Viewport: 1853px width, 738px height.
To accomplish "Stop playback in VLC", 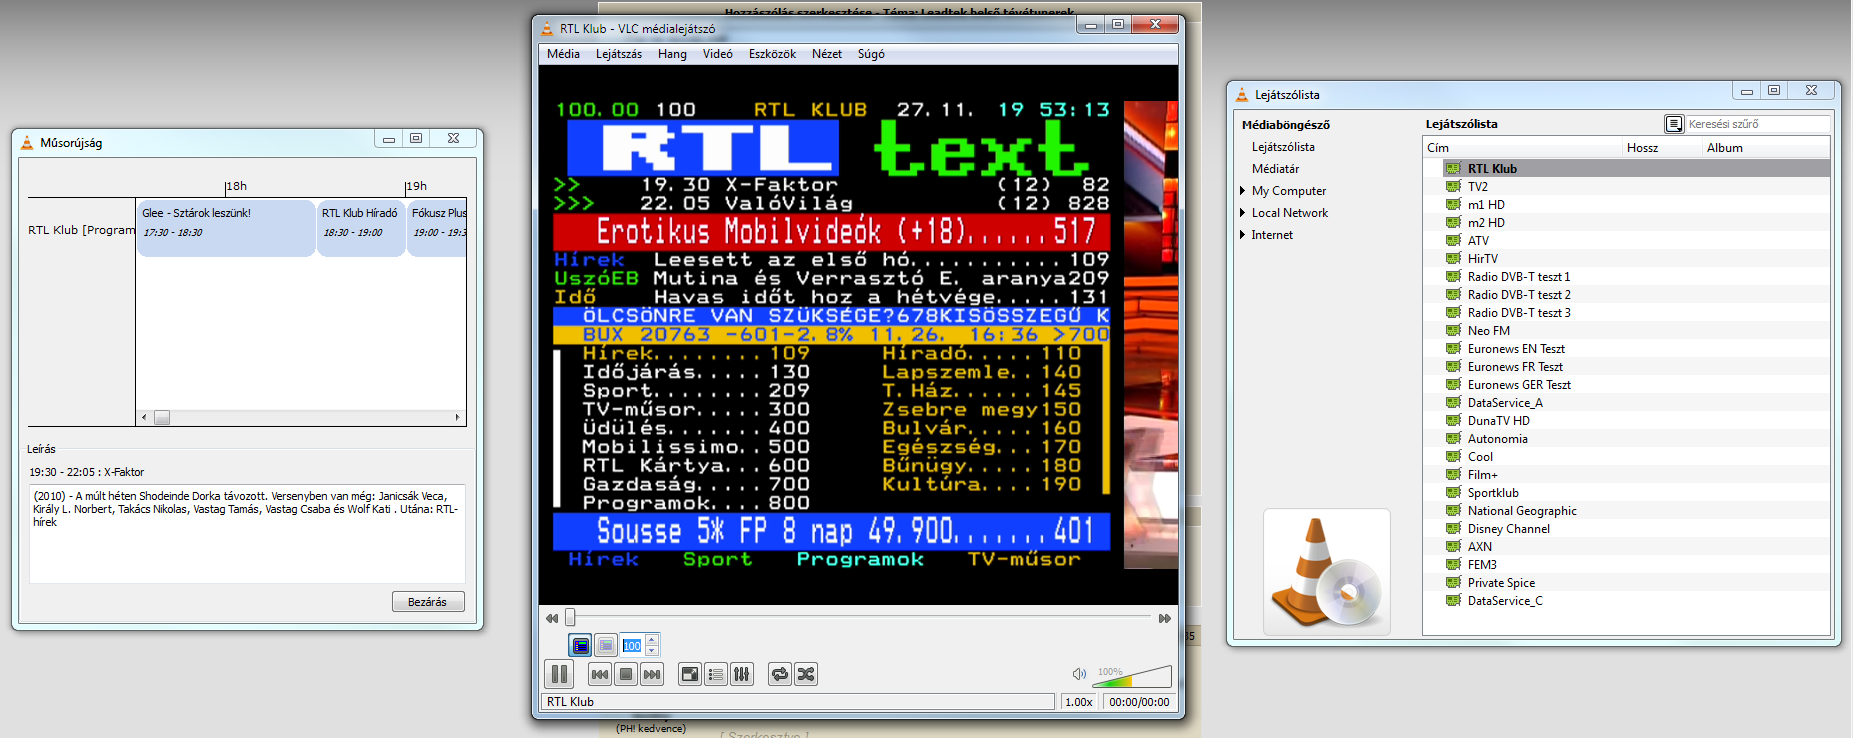I will coord(626,674).
